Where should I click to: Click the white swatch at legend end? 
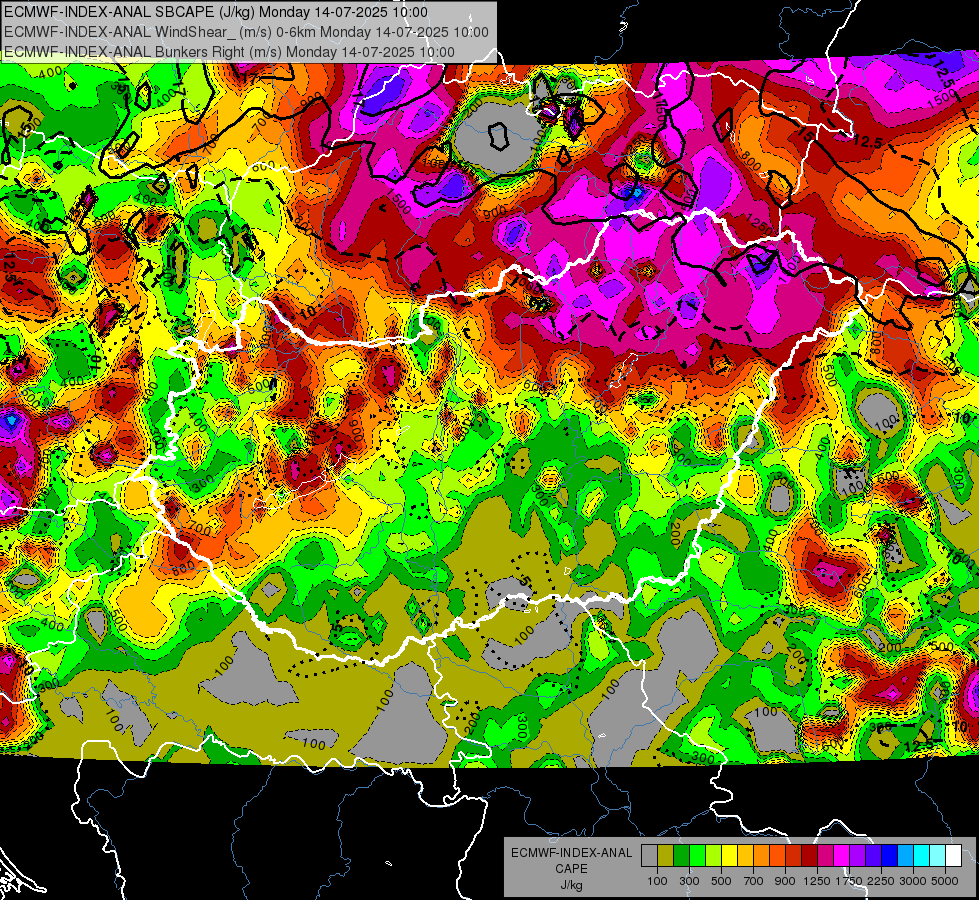[954, 855]
